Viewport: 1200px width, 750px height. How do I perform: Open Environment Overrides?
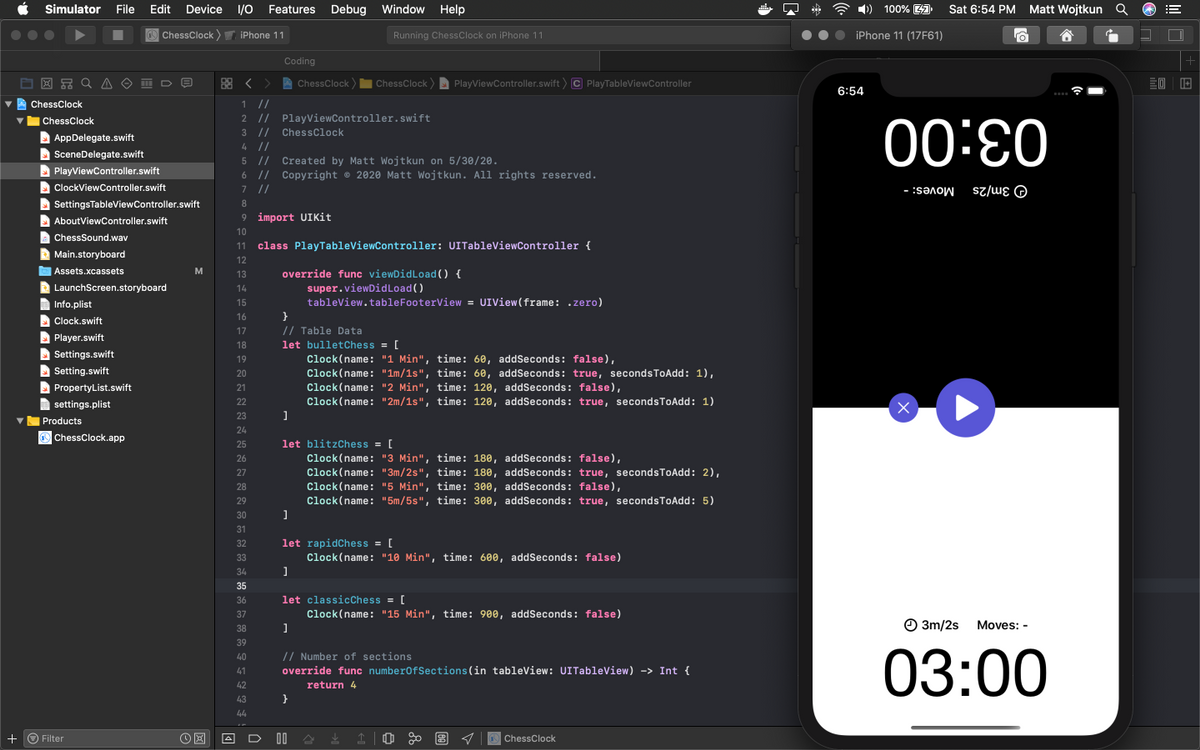(441, 738)
